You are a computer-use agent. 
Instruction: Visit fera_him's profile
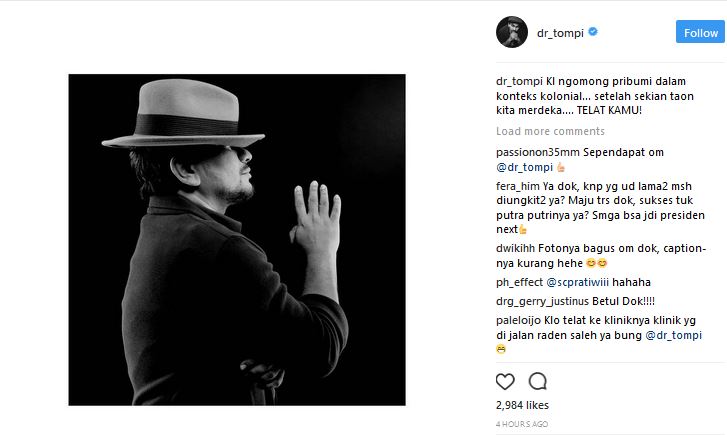click(x=518, y=186)
